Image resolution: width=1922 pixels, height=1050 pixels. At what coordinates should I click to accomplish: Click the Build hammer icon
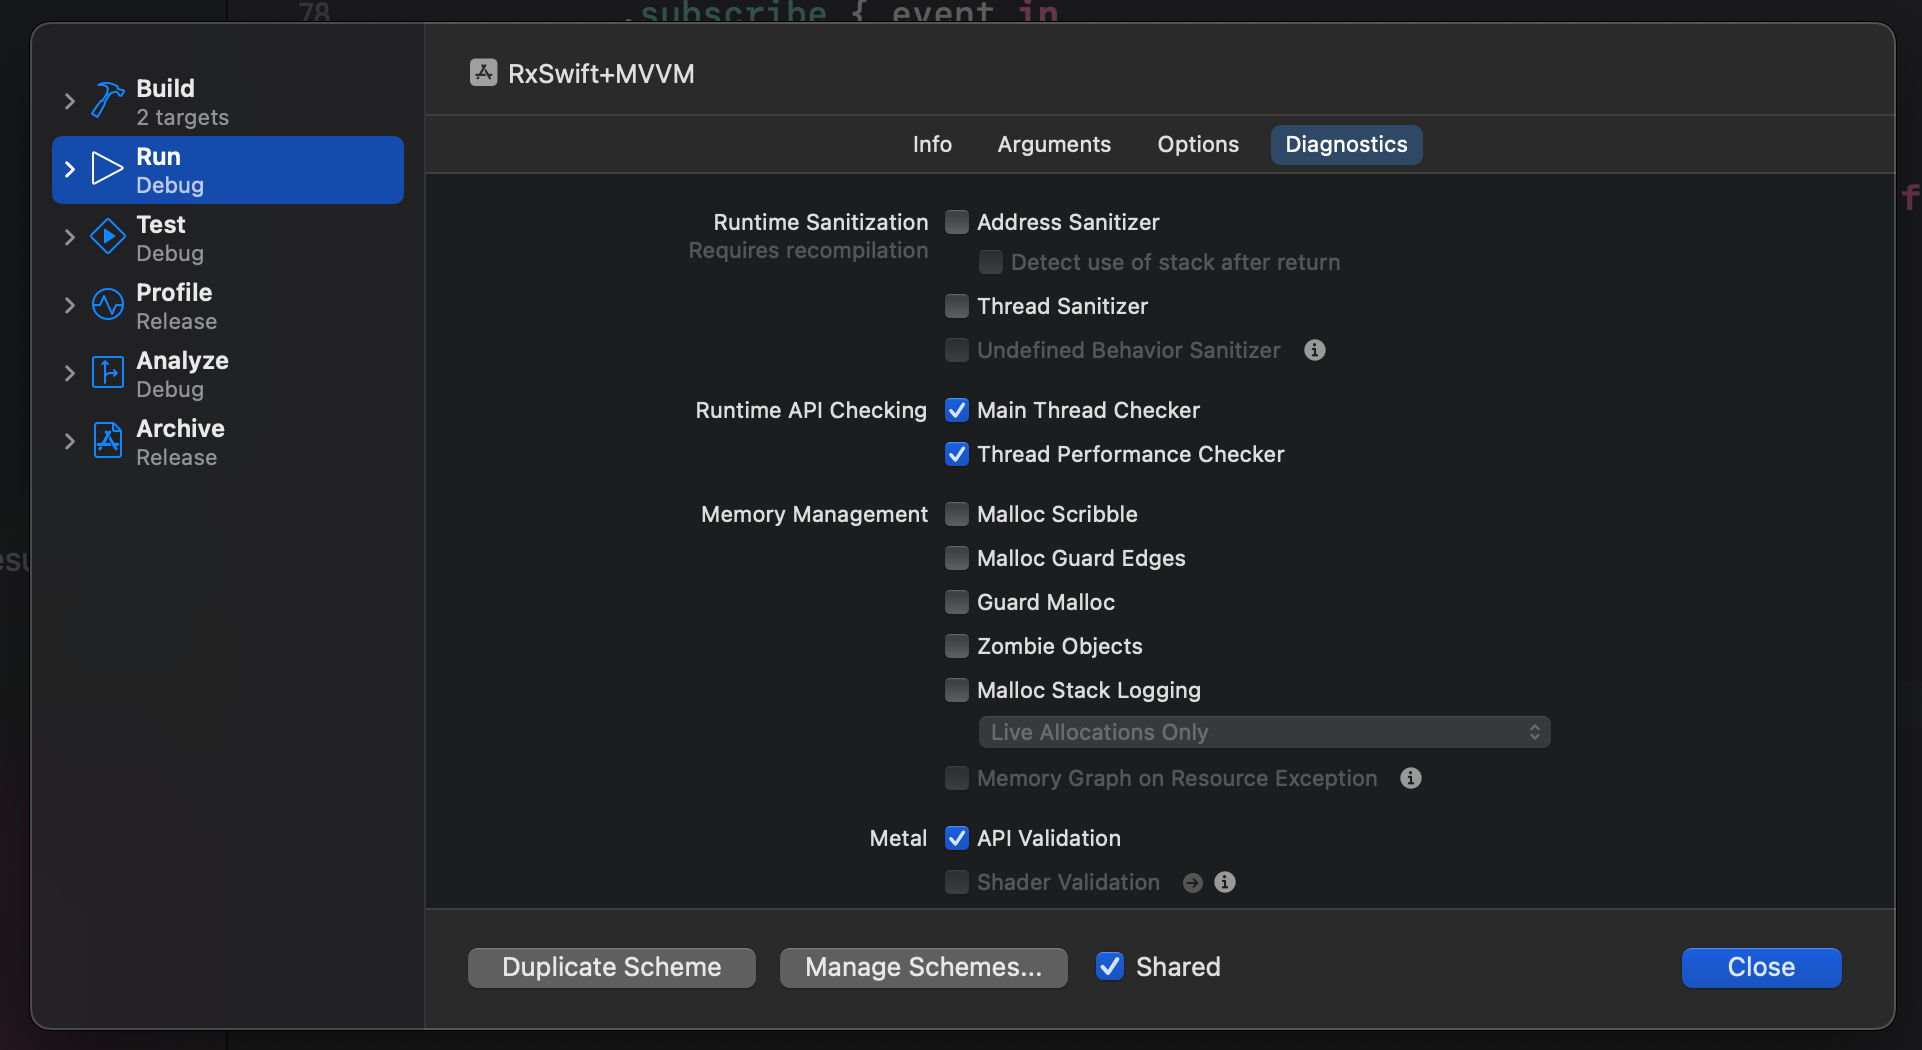108,100
